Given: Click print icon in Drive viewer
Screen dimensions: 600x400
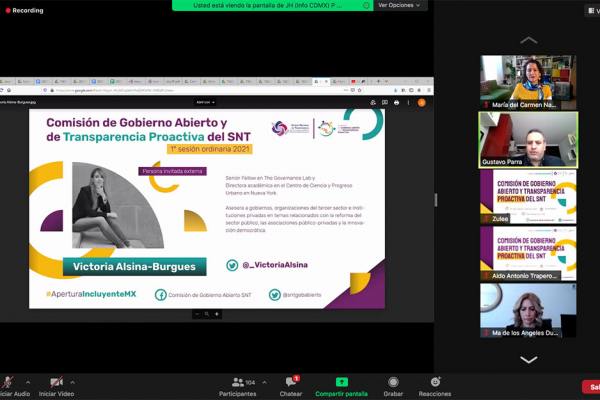Looking at the screenshot, I should 396,103.
